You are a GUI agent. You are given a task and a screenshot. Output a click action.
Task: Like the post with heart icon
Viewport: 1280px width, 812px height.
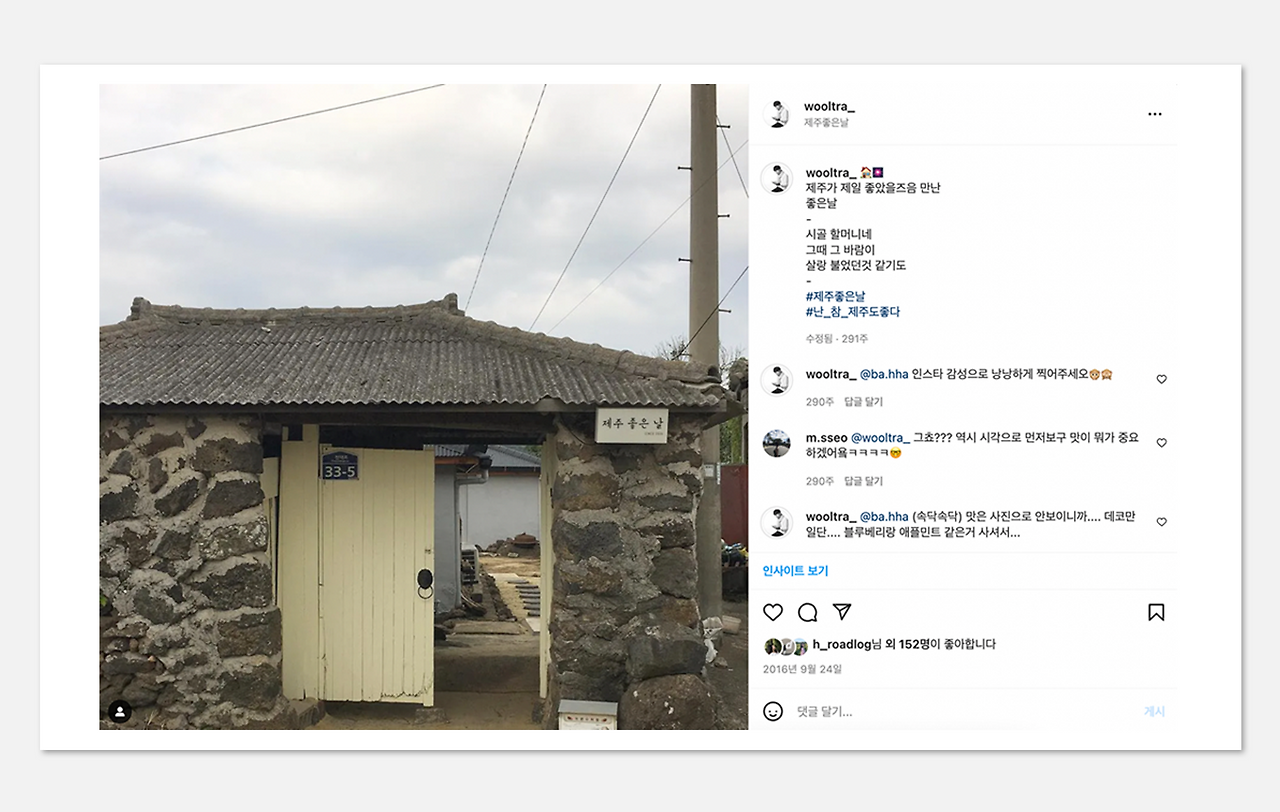[x=773, y=612]
